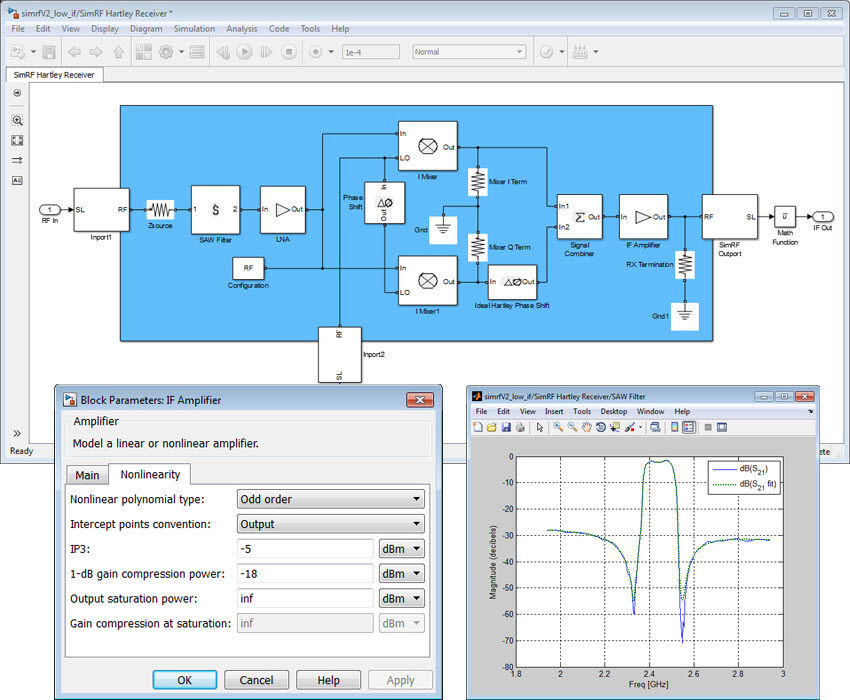
Task: Click the Apply button in Block Parameters
Action: [x=401, y=680]
